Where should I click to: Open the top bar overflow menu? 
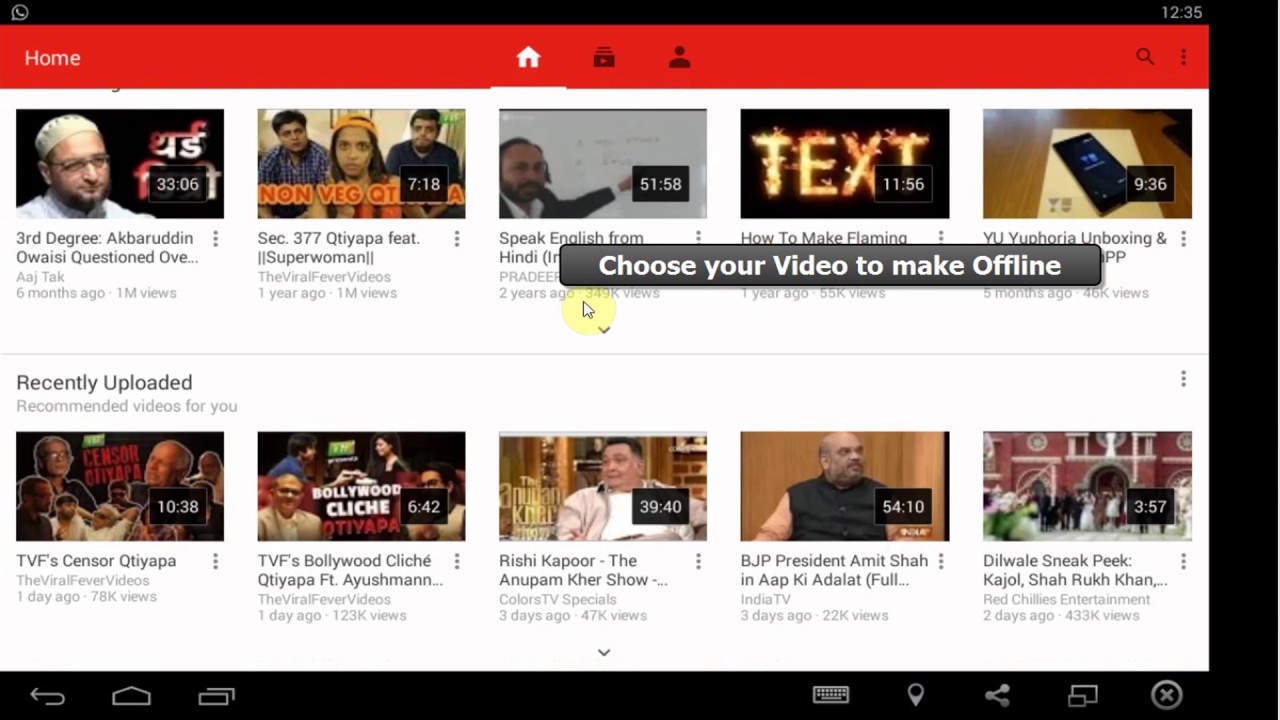[1184, 57]
